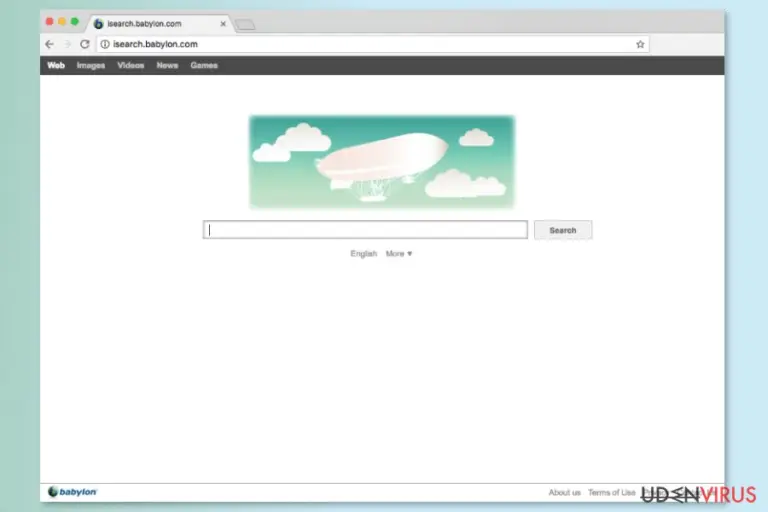Reload the isearch.babylon.com page
This screenshot has height=512, width=768.
(x=85, y=44)
